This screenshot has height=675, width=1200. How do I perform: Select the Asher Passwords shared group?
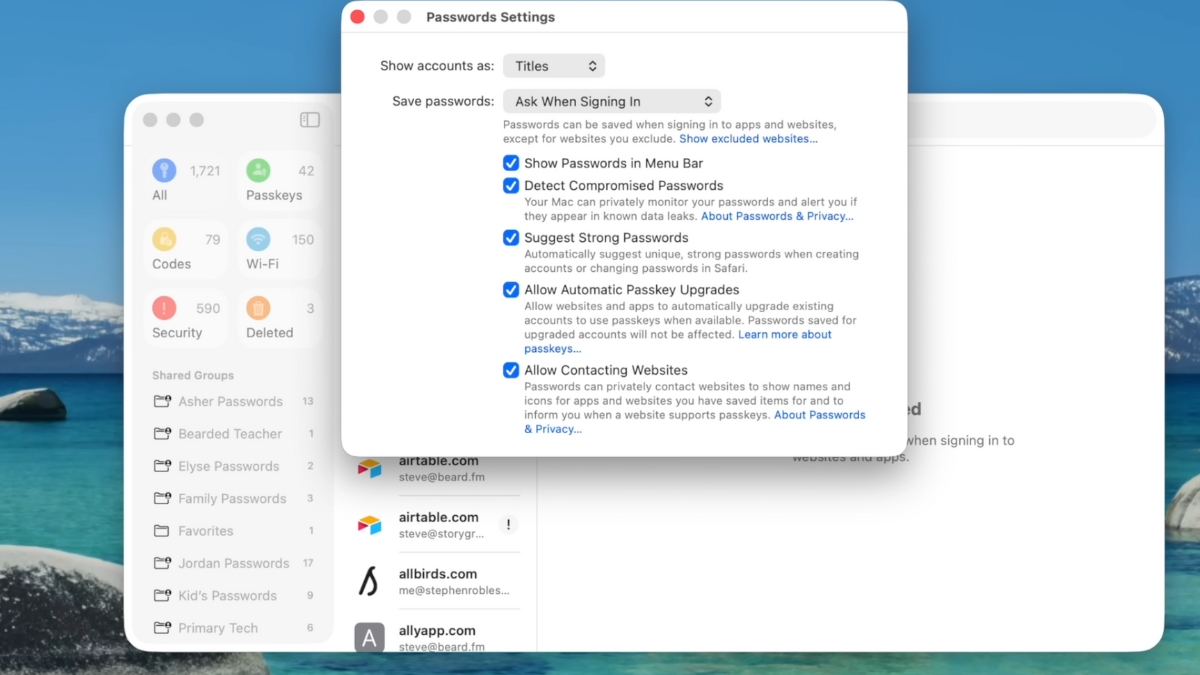pos(230,402)
